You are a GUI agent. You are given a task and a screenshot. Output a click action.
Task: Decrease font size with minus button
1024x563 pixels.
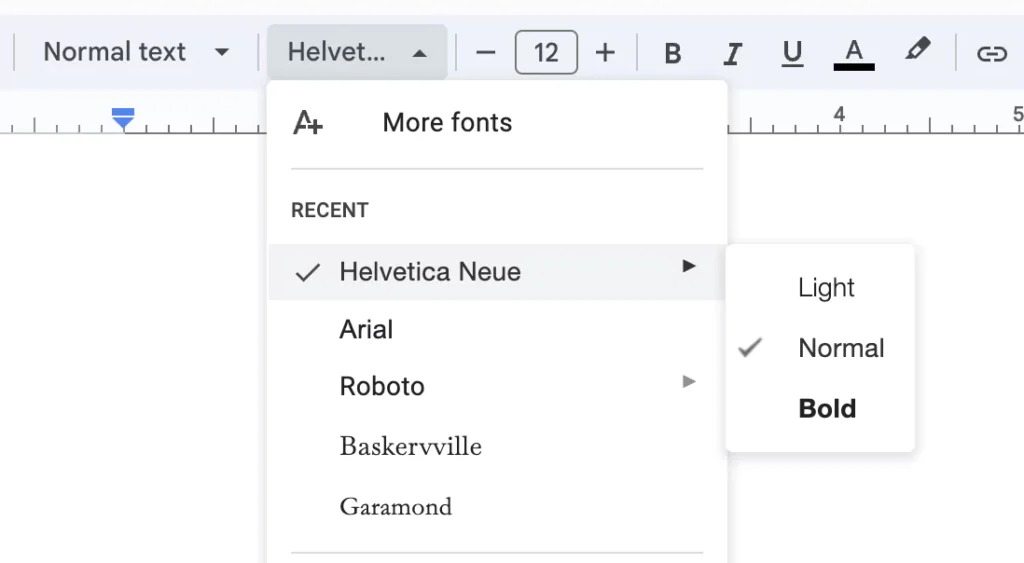485,52
